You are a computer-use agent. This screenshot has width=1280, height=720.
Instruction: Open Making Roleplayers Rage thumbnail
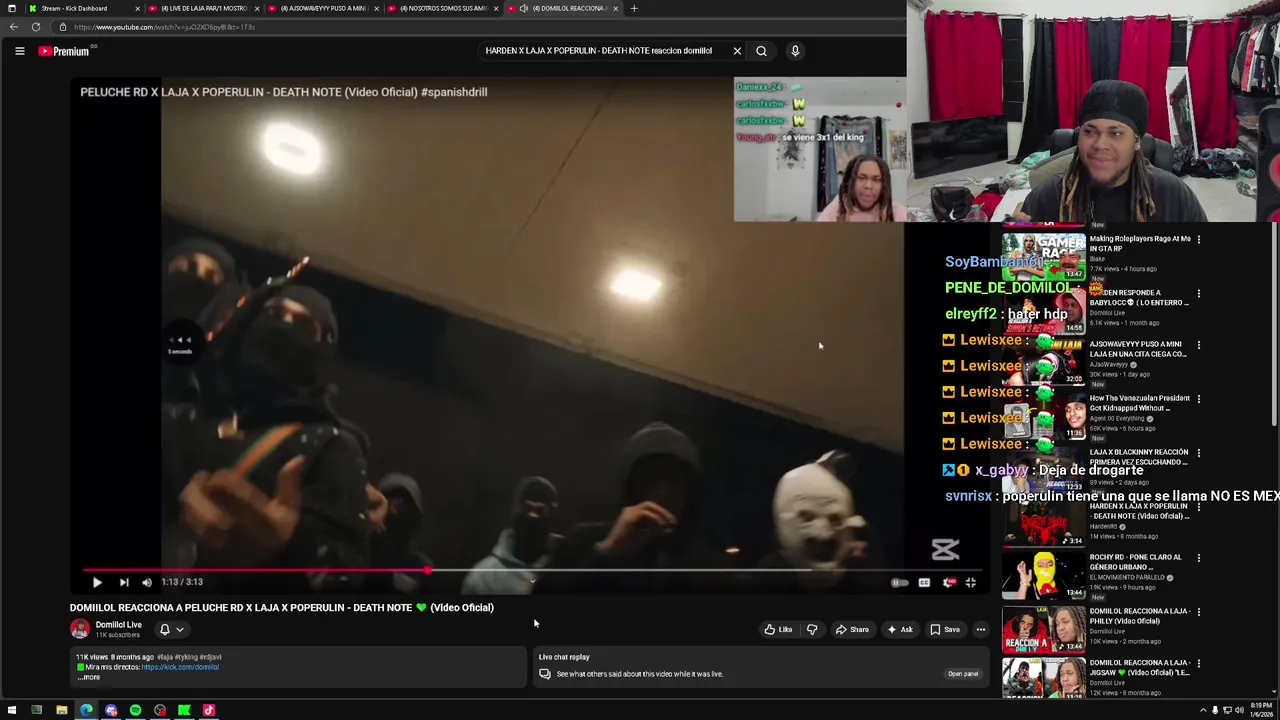(1043, 257)
